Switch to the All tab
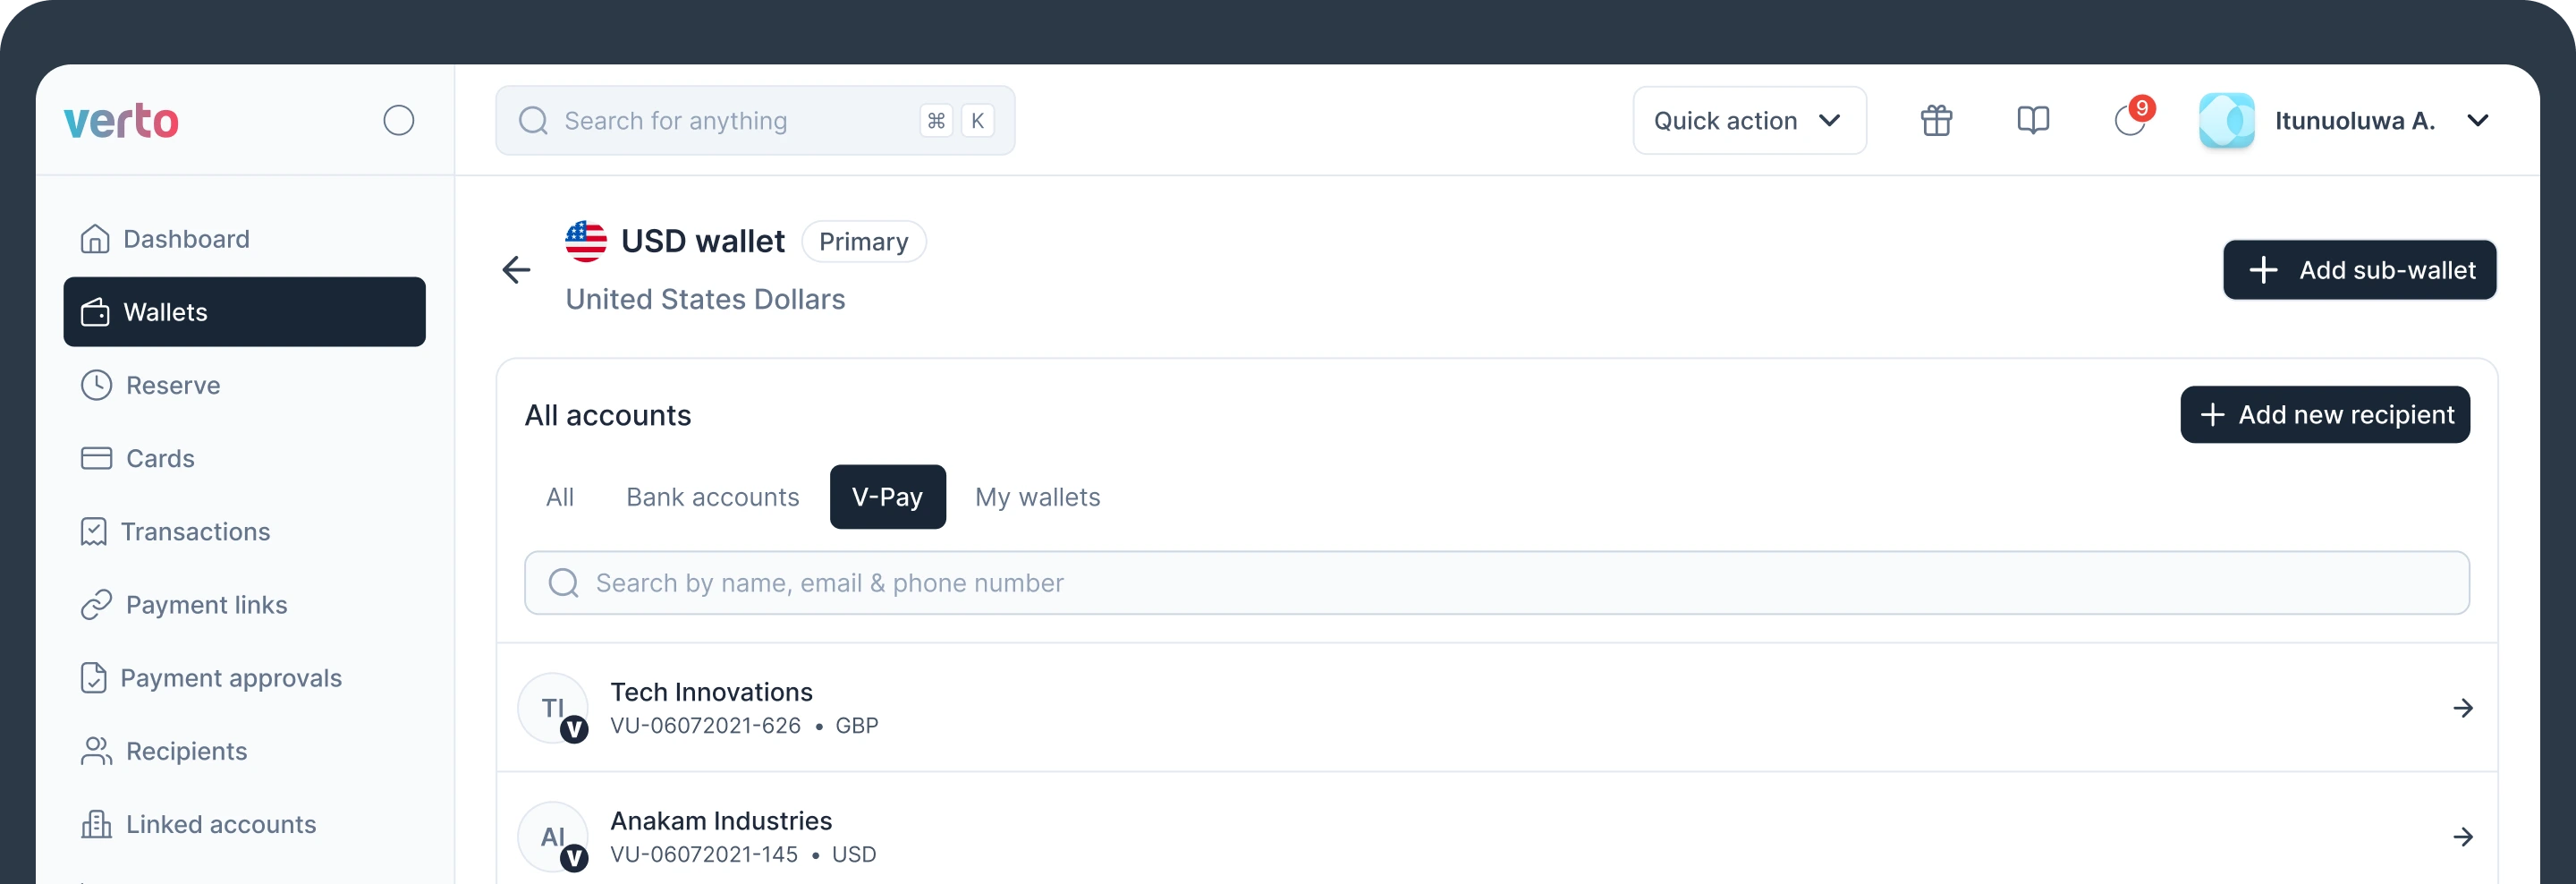The width and height of the screenshot is (2576, 884). (x=560, y=497)
